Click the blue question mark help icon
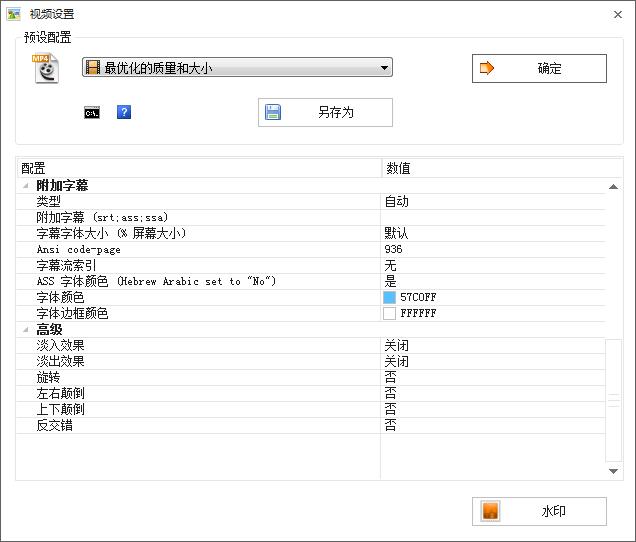This screenshot has width=636, height=542. [124, 112]
